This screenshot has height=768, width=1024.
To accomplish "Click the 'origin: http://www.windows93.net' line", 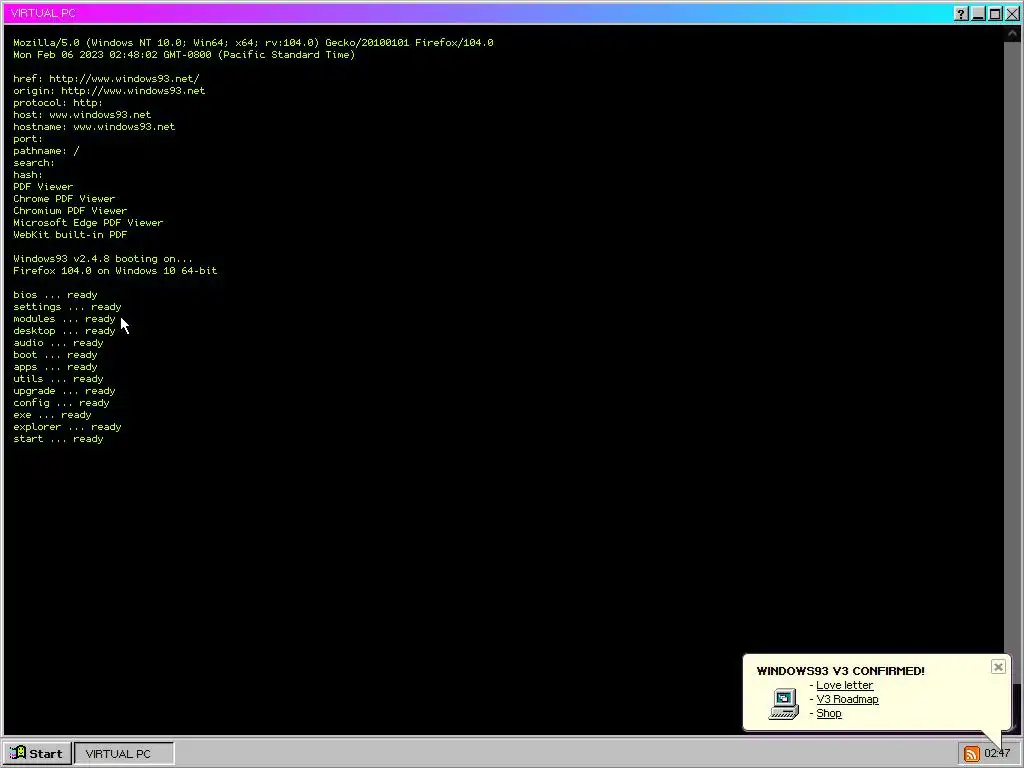I will tap(109, 91).
